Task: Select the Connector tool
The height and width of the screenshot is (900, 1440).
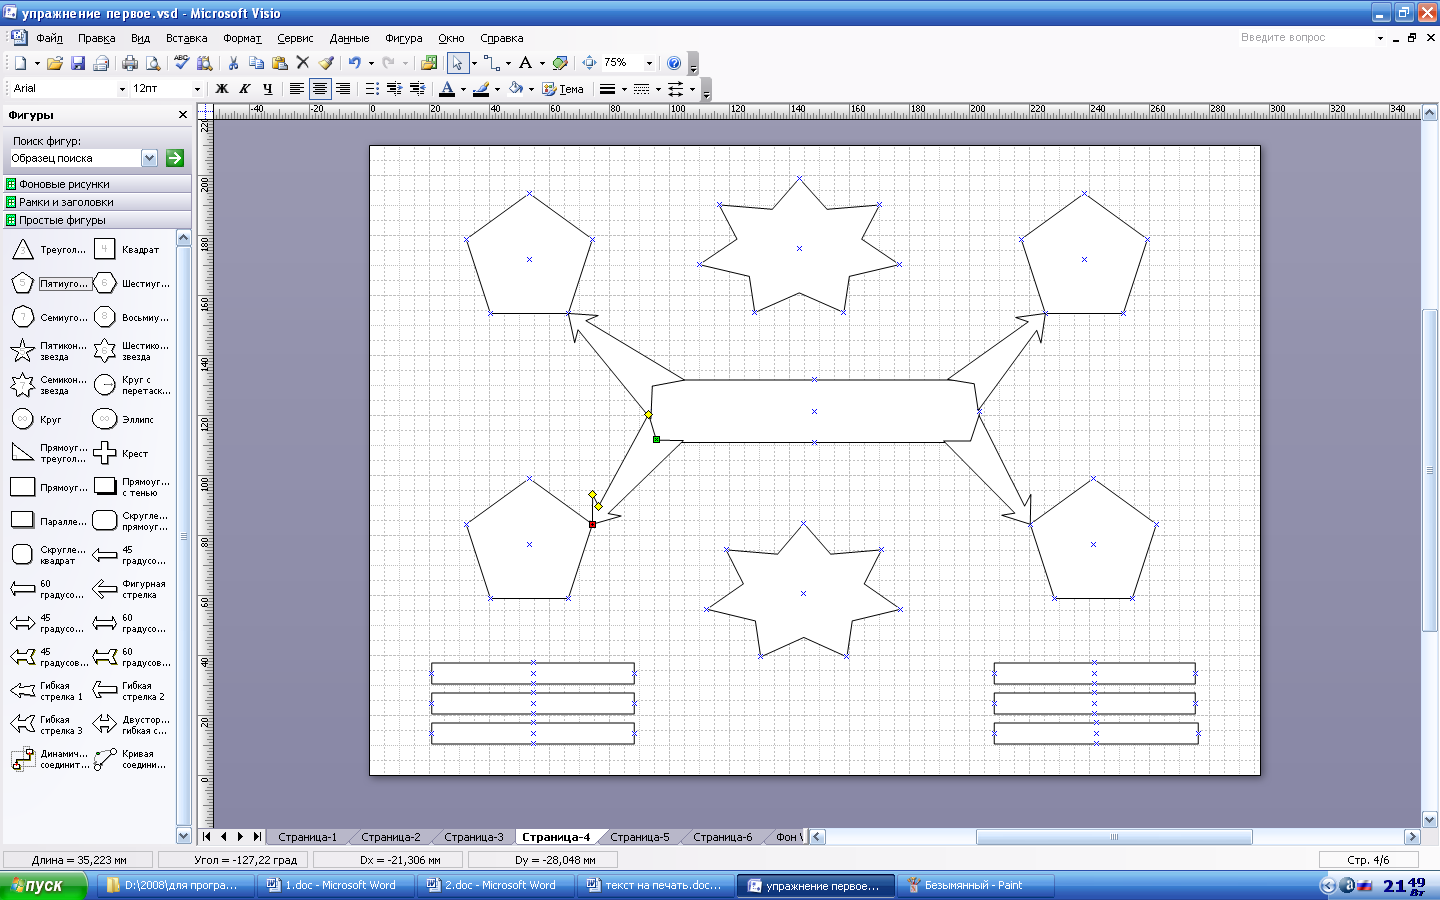Action: (492, 63)
